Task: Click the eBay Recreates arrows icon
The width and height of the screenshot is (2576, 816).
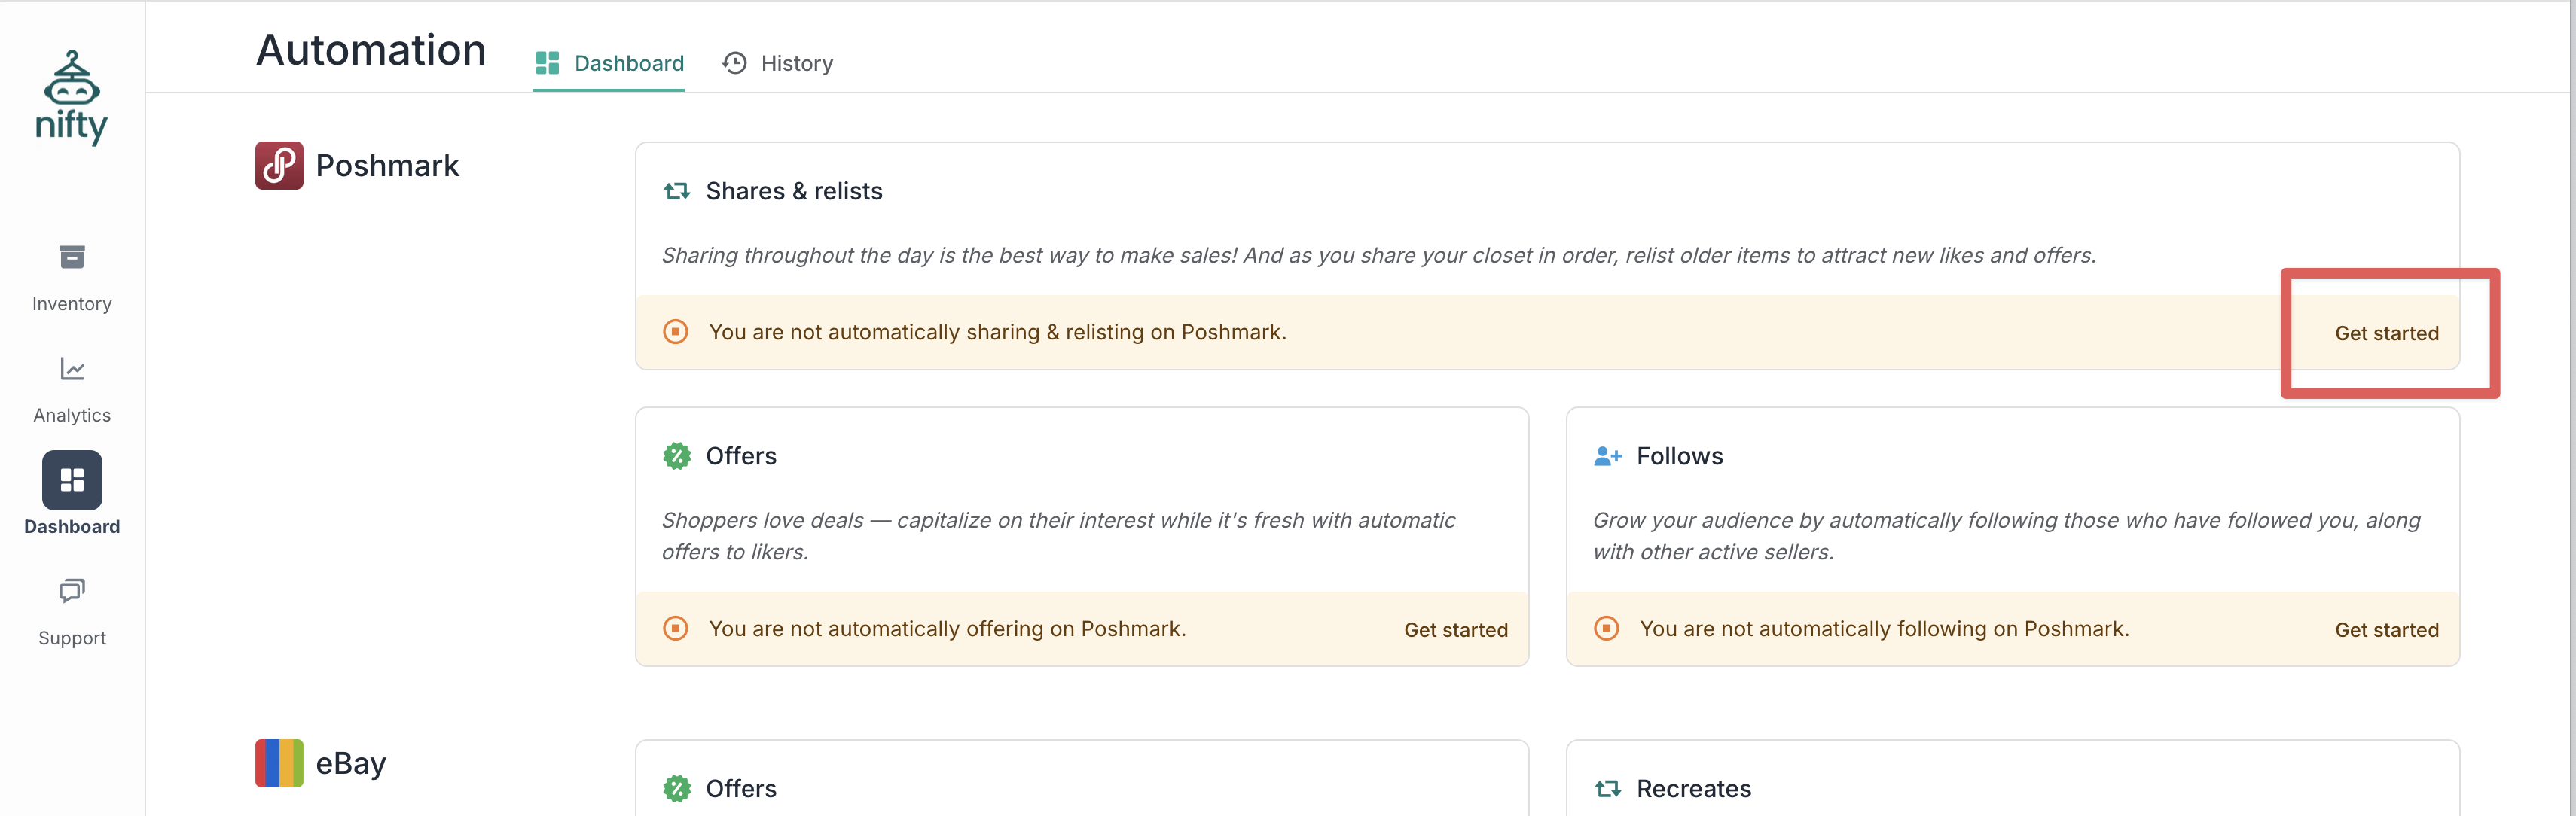Action: click(x=1607, y=789)
